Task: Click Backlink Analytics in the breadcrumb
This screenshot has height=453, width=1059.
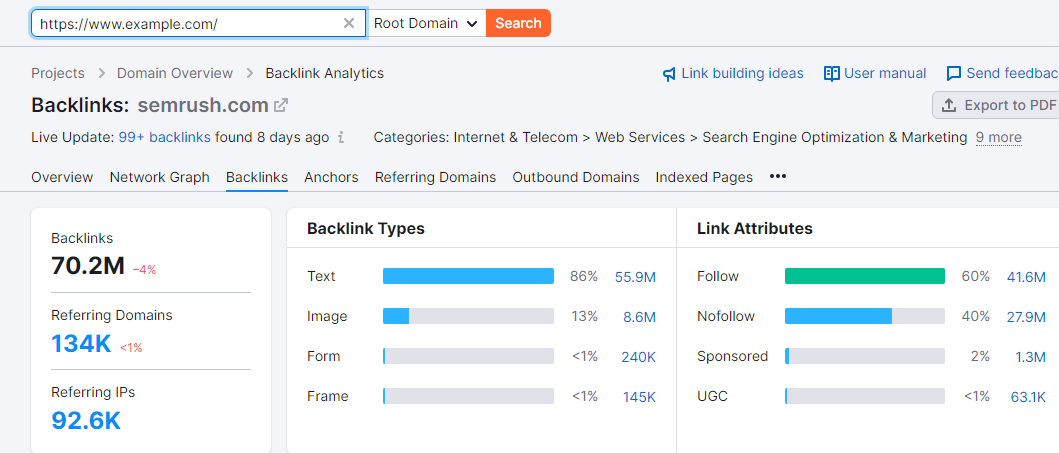Action: 325,73
